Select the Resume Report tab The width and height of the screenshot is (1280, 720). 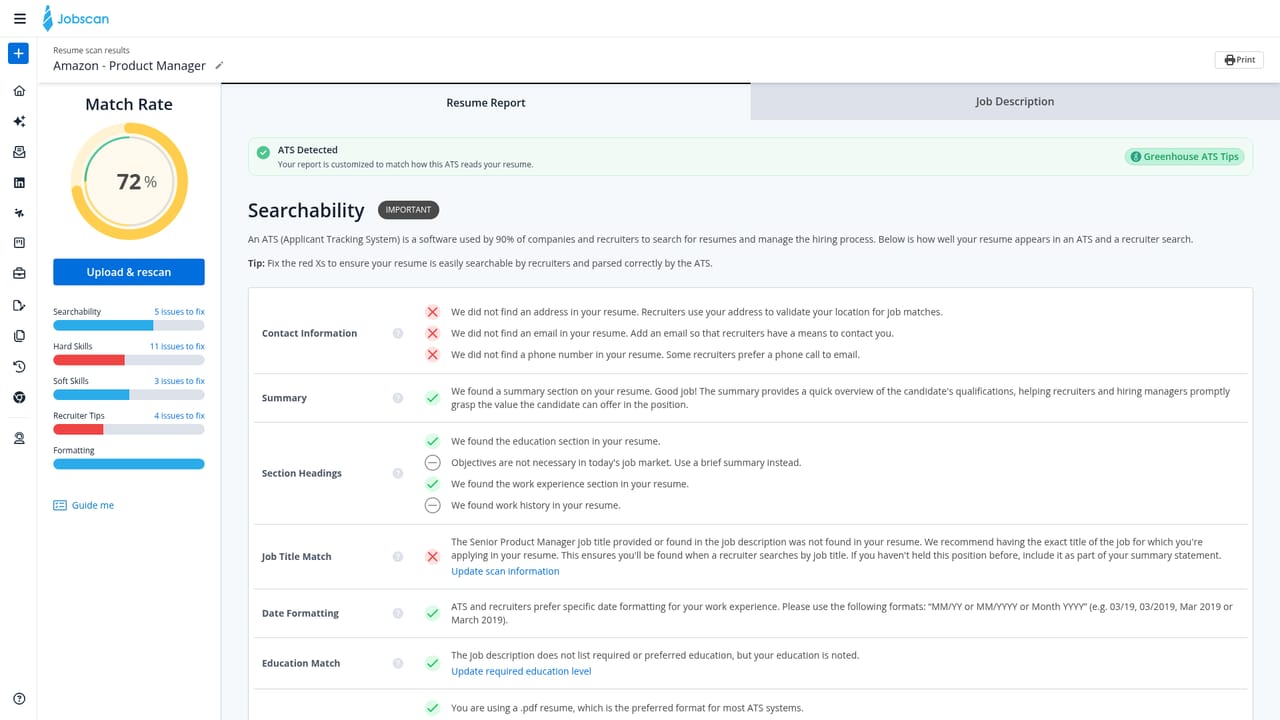click(486, 102)
